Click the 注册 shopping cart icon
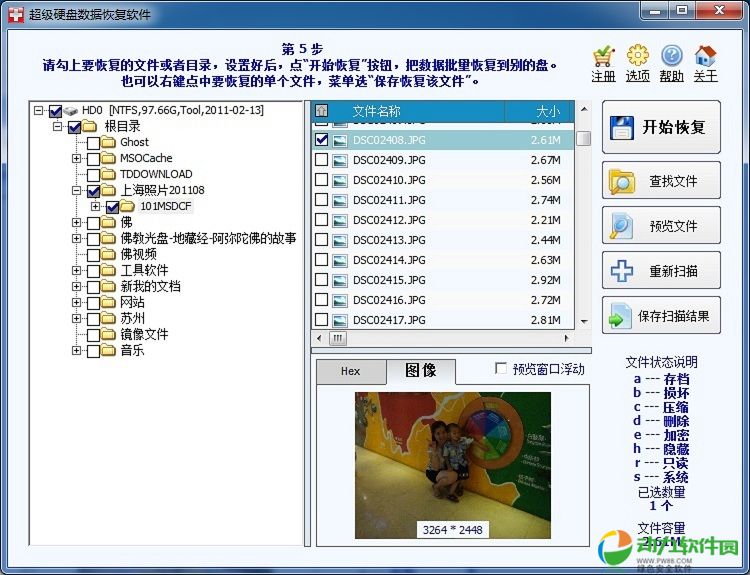The height and width of the screenshot is (575, 750). click(x=603, y=55)
